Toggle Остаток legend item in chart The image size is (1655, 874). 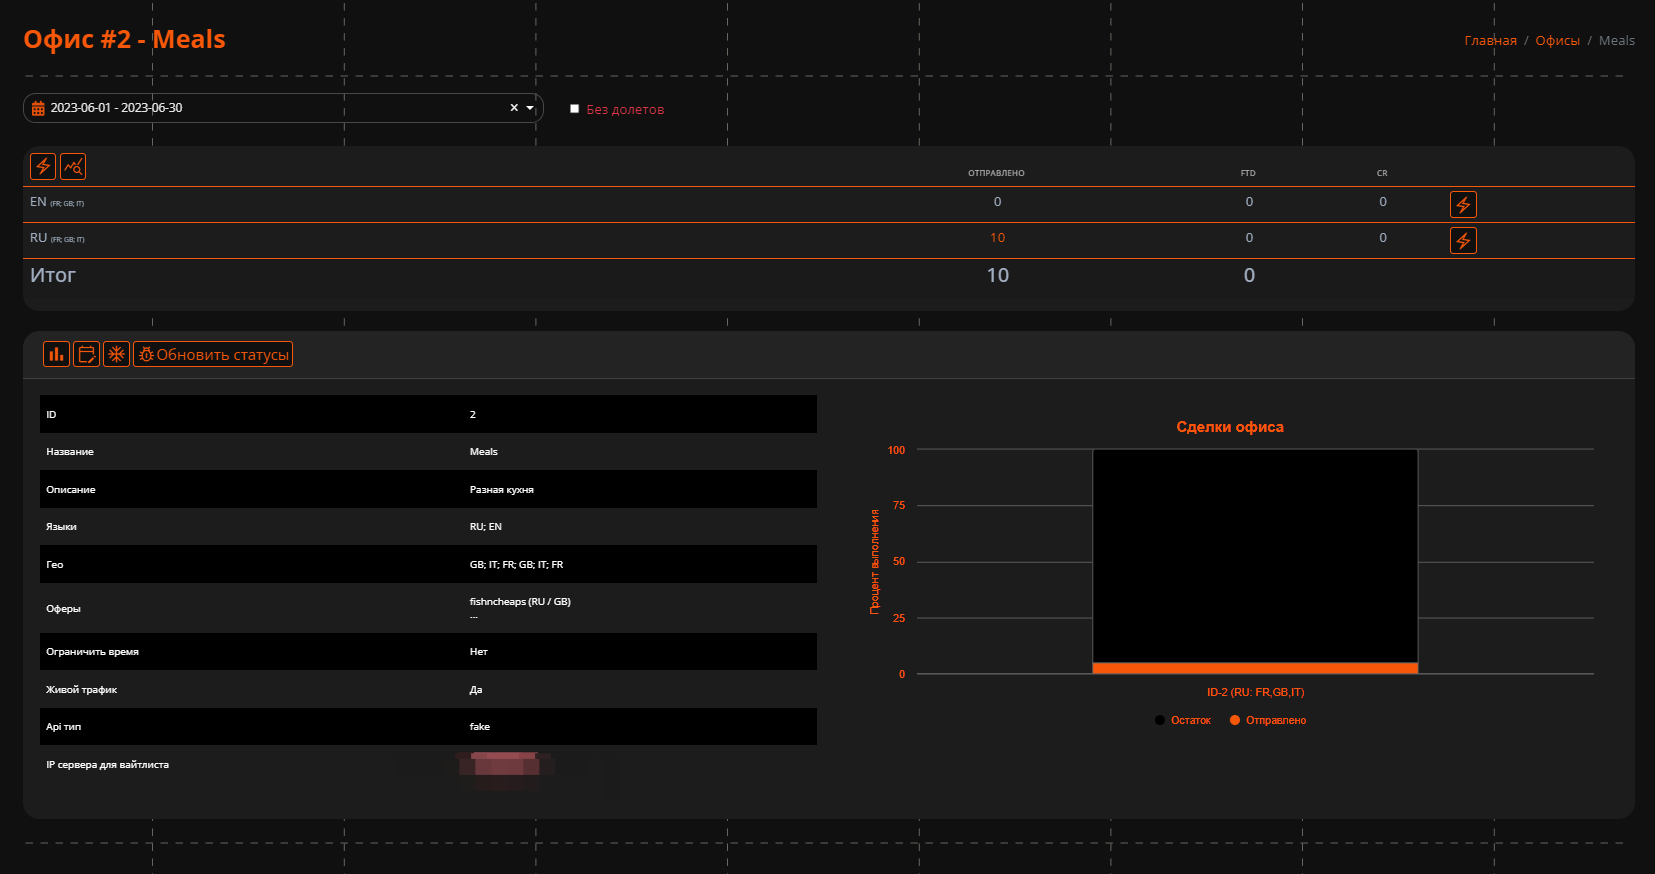[x=1183, y=720]
